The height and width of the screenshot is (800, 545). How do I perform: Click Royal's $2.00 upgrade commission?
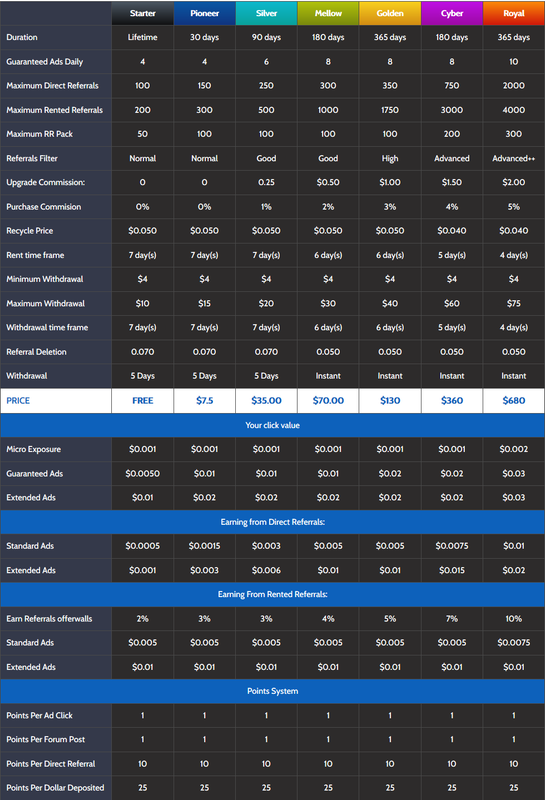click(514, 182)
